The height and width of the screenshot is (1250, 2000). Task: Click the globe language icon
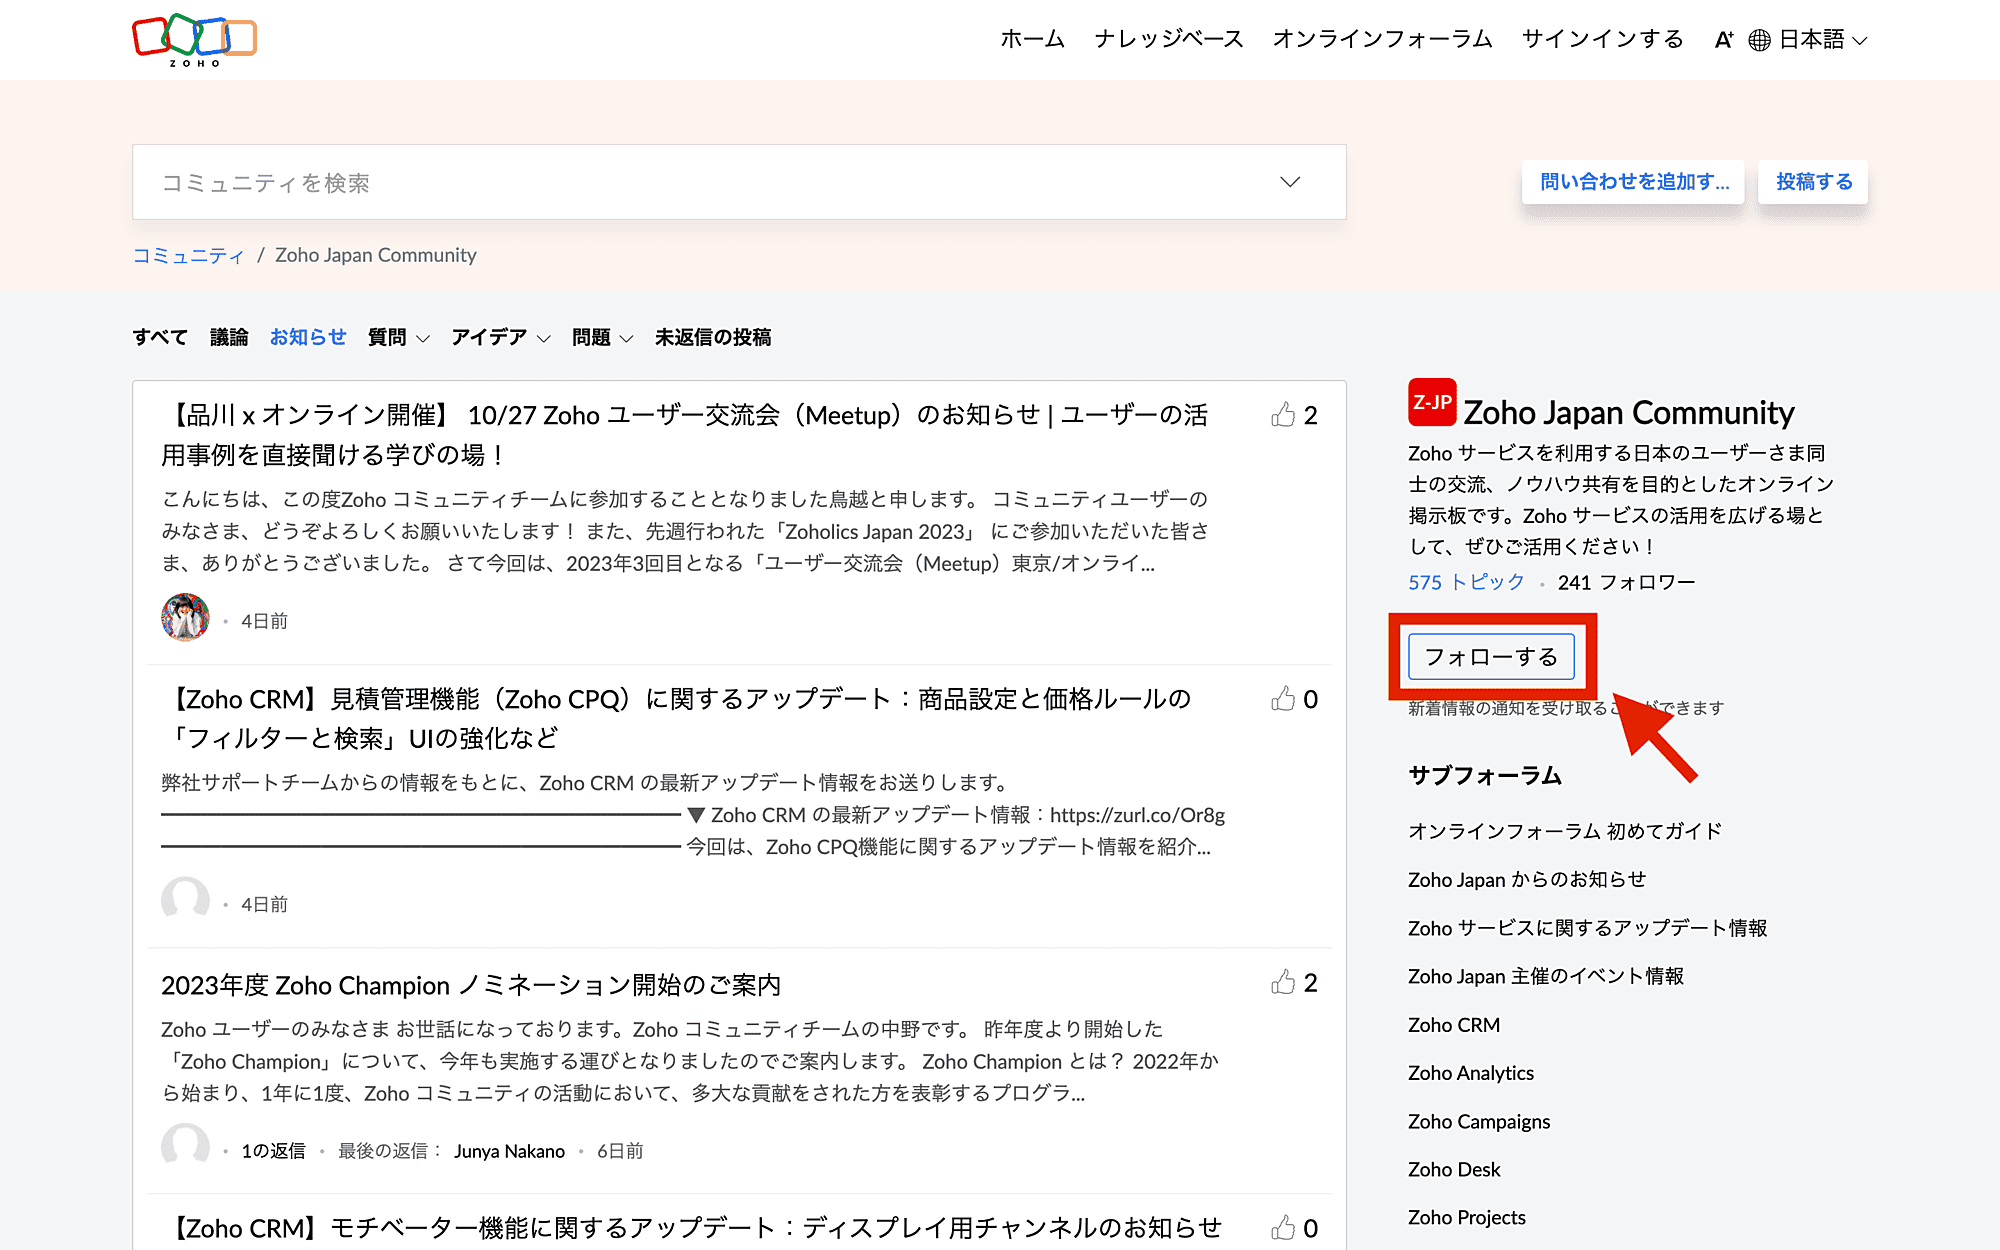(1759, 40)
